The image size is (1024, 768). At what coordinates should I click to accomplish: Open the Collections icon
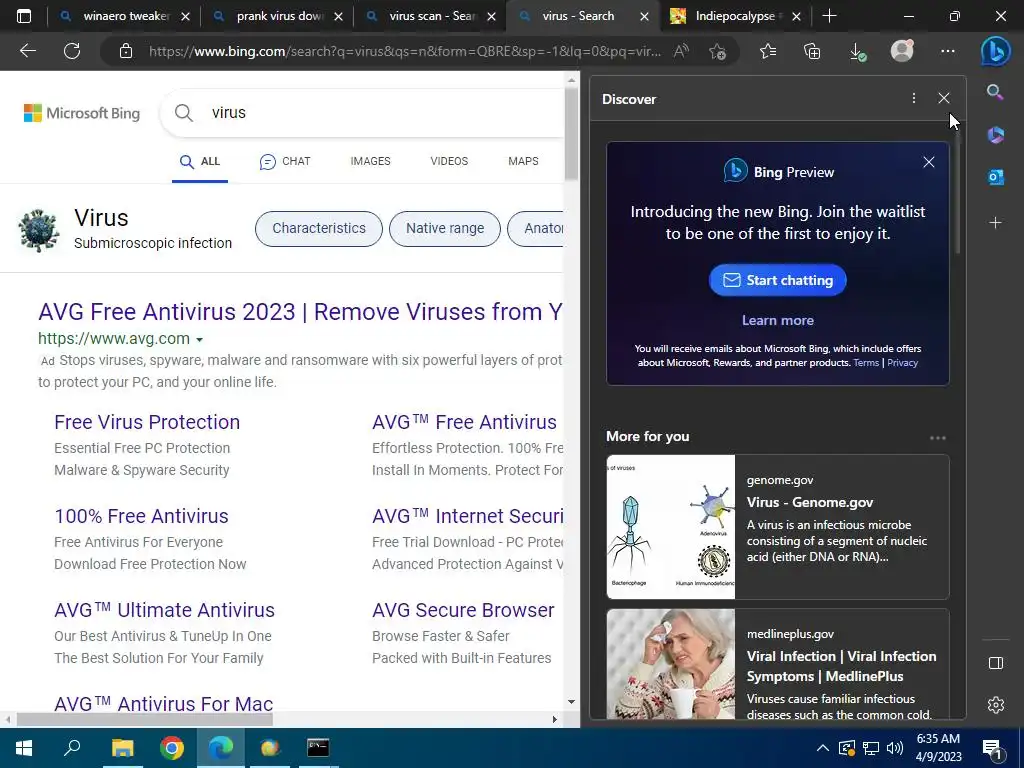812,51
